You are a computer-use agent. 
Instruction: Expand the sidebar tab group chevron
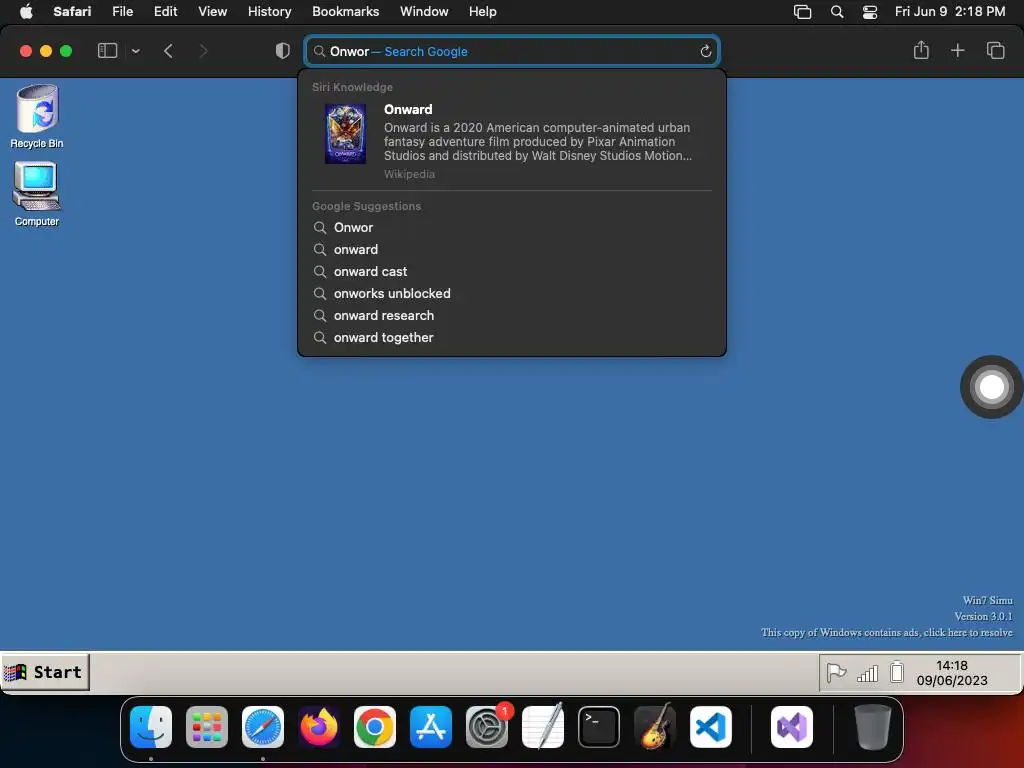pyautogui.click(x=135, y=51)
